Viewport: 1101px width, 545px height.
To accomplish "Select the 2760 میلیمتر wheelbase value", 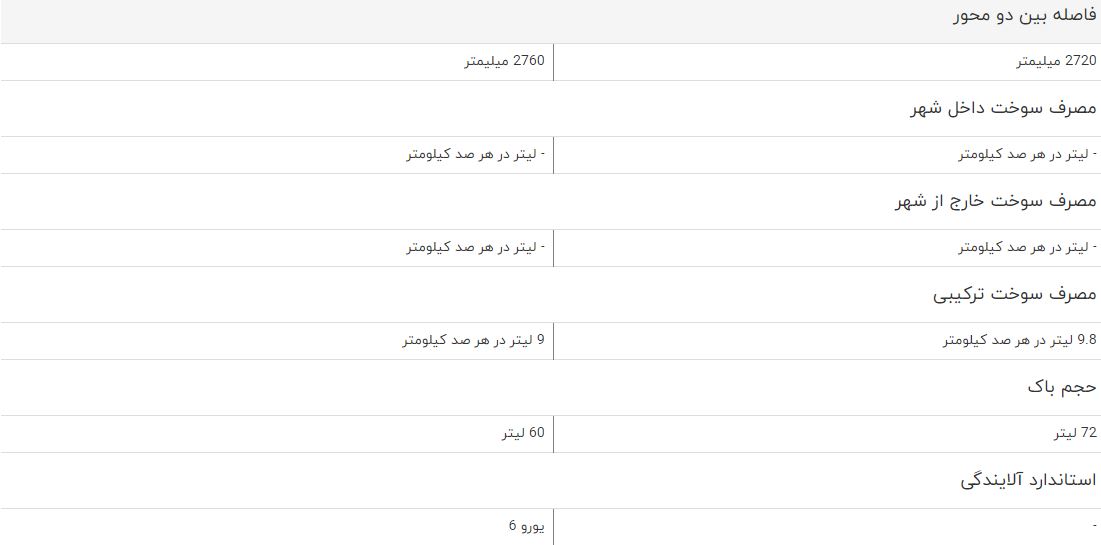I will click(504, 61).
